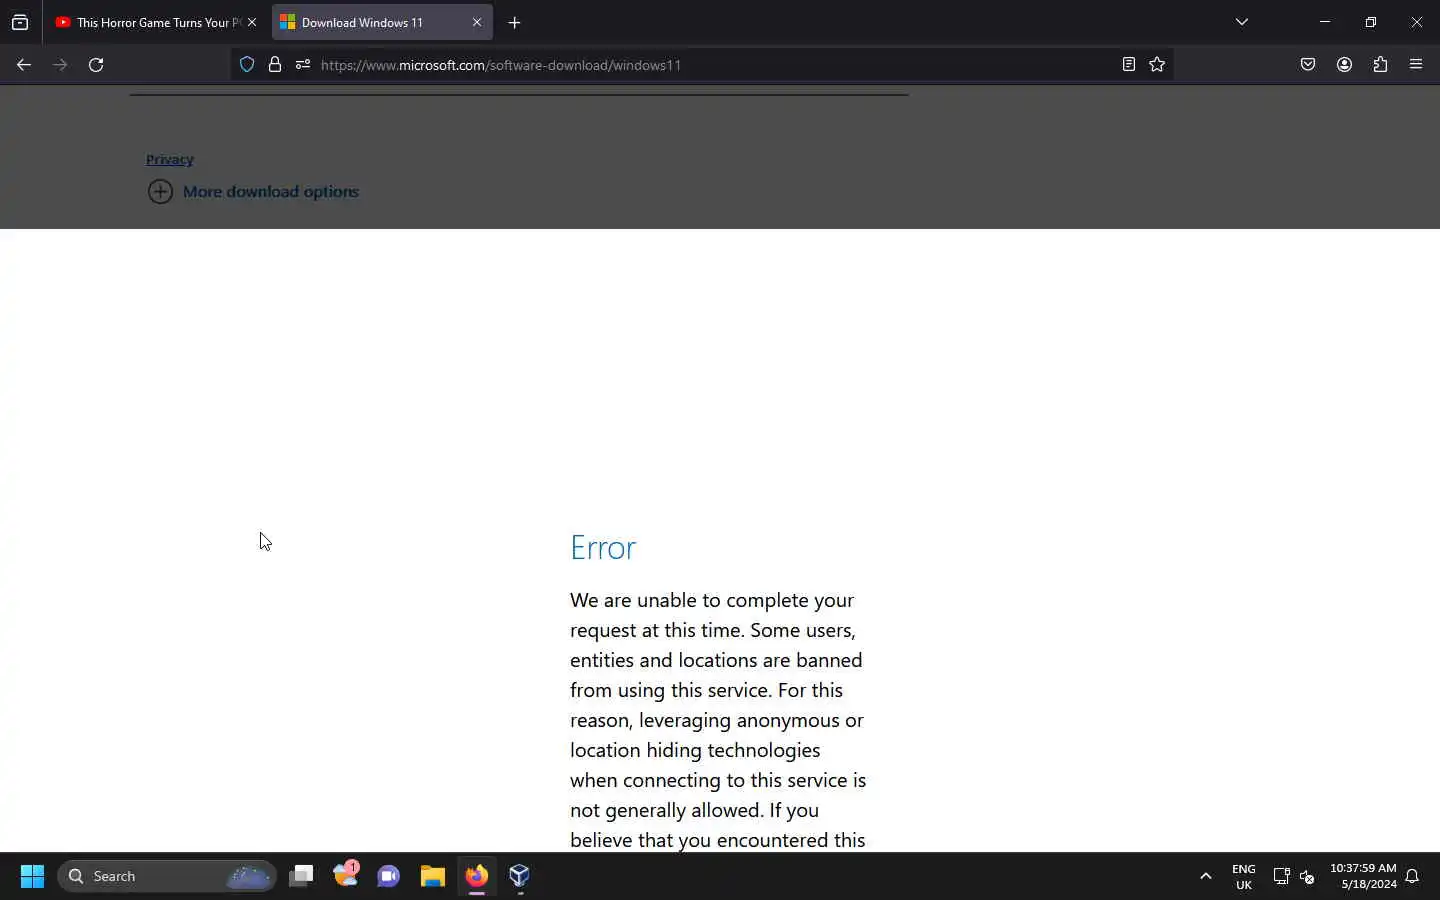Go forward one page
Viewport: 1440px width, 900px height.
(x=60, y=65)
